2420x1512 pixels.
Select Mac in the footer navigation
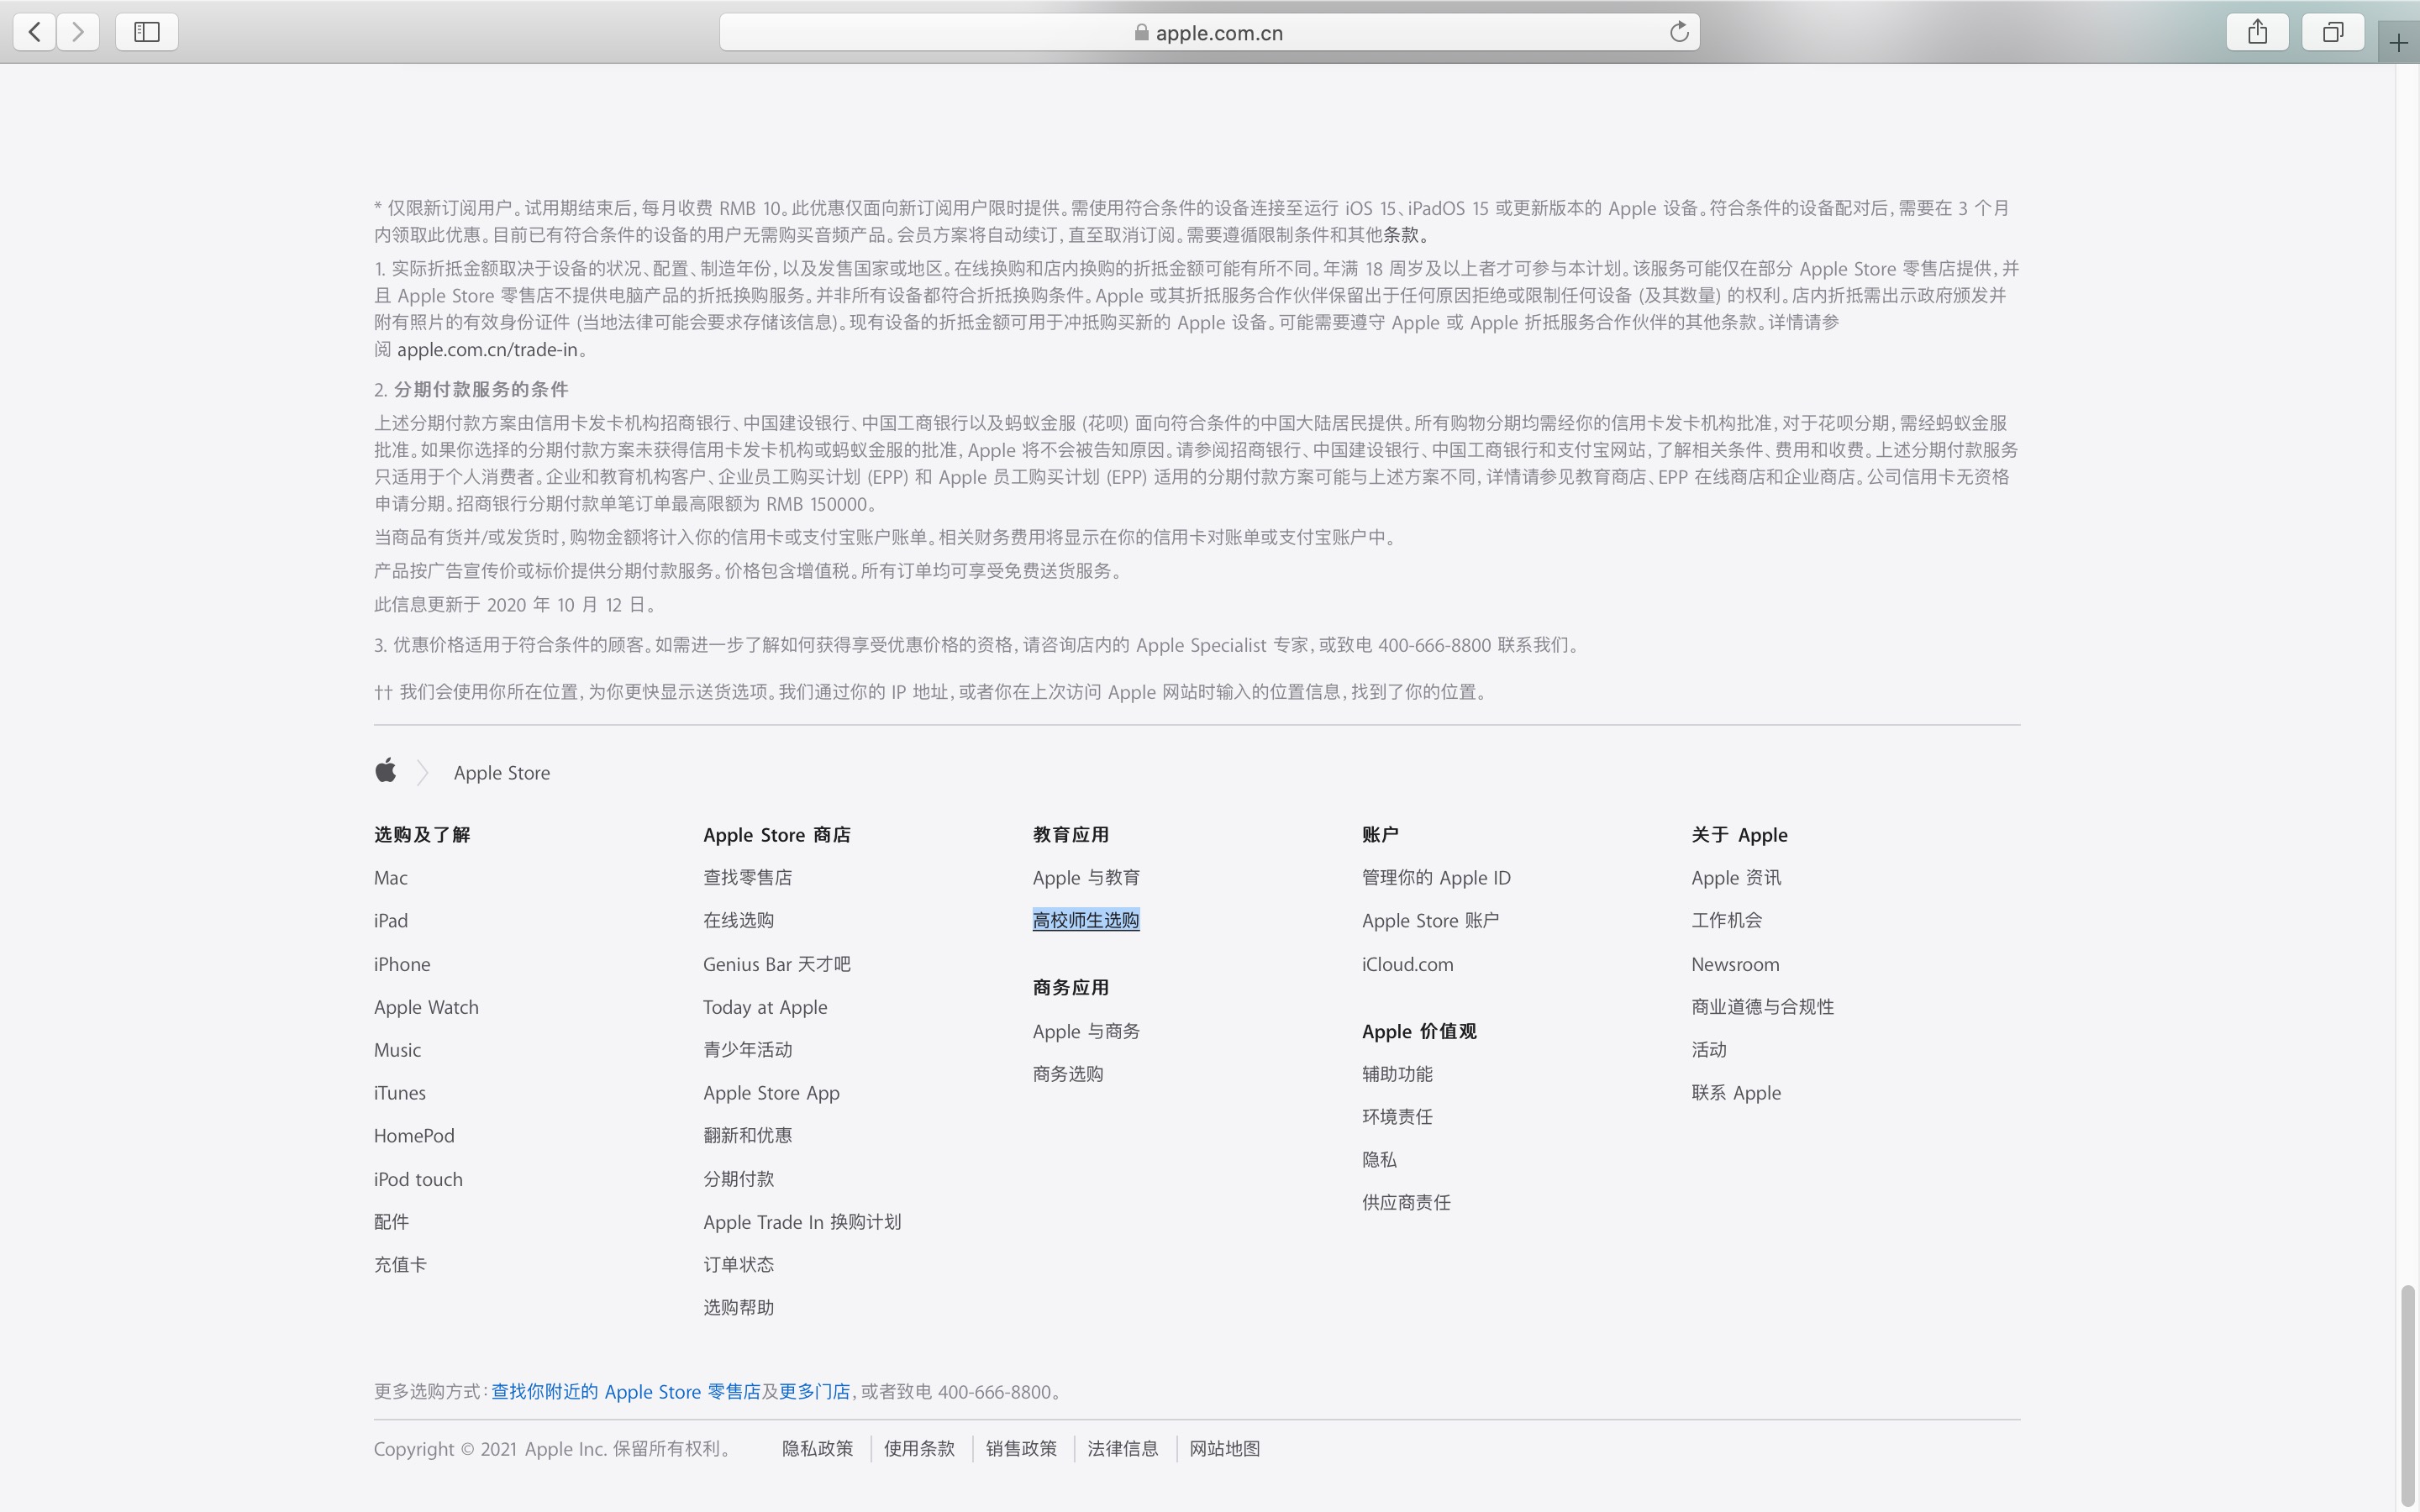point(389,877)
